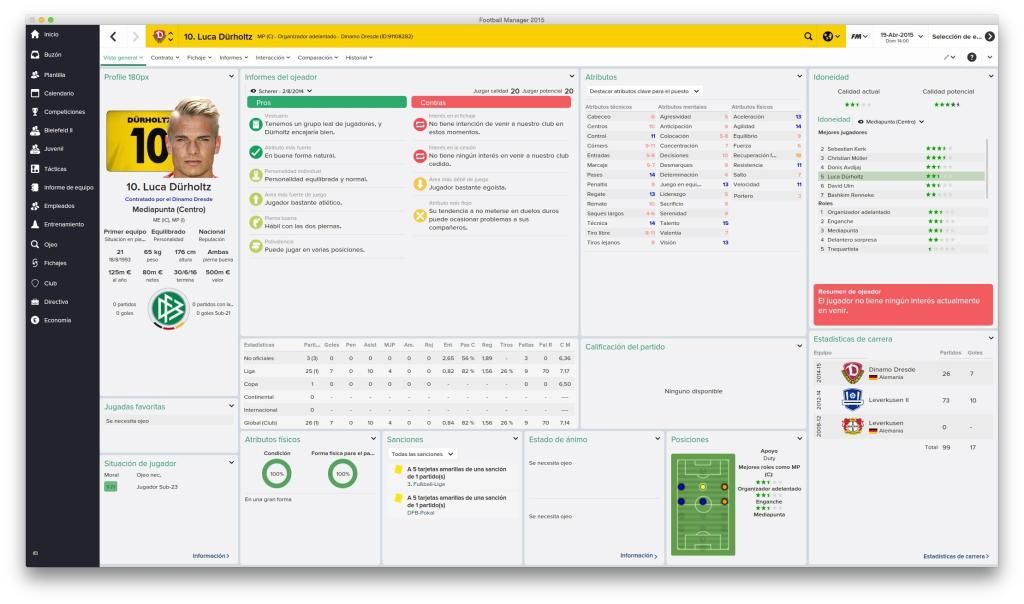Image resolution: width=1024 pixels, height=604 pixels.
Task: Switch to Vista general tab
Action: pyautogui.click(x=122, y=58)
